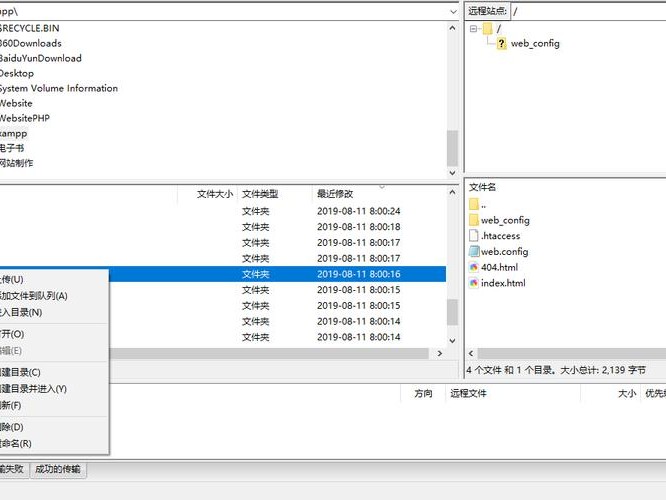Select web_config text in remote tree

[x=535, y=43]
